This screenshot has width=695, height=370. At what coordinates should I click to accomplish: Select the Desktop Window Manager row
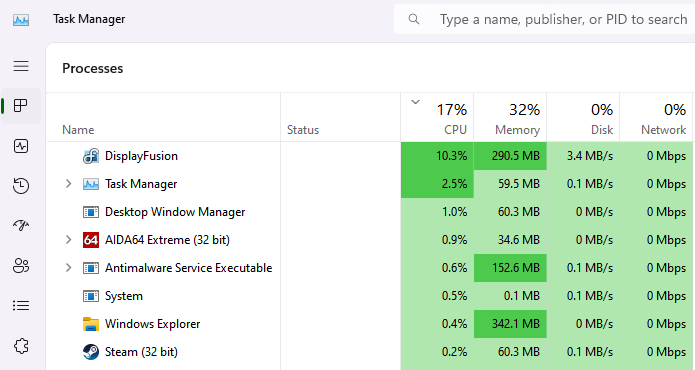[x=369, y=212]
